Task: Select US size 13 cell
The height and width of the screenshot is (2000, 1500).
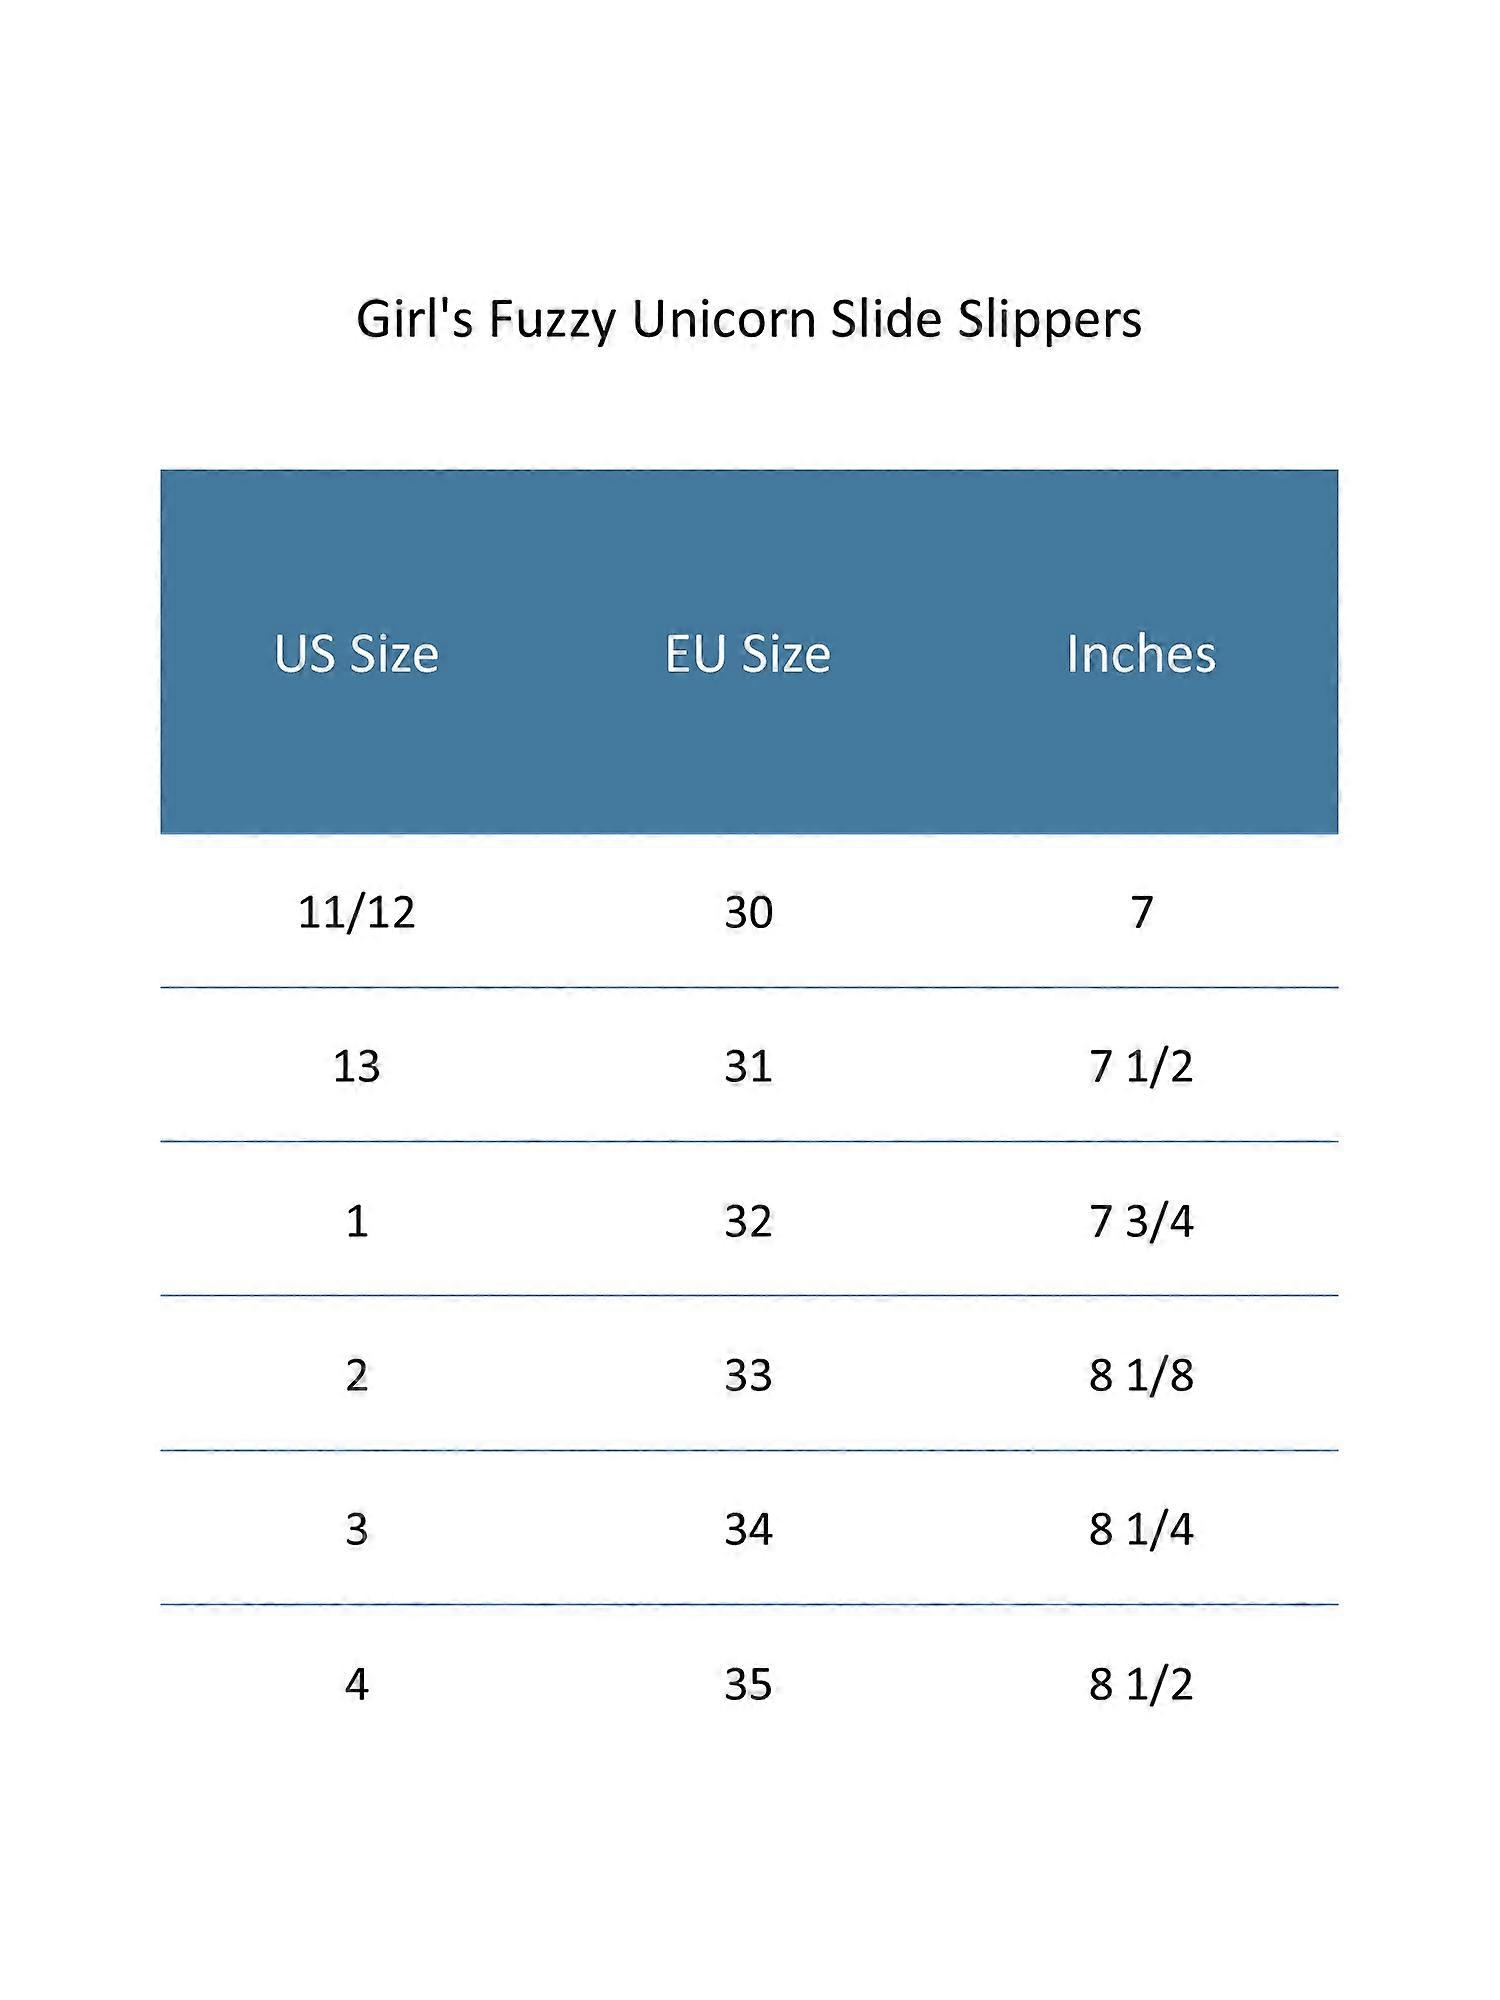Action: (357, 1066)
